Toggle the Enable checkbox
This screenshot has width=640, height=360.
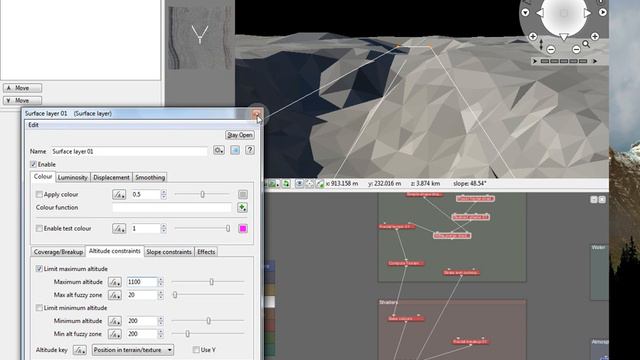33,164
